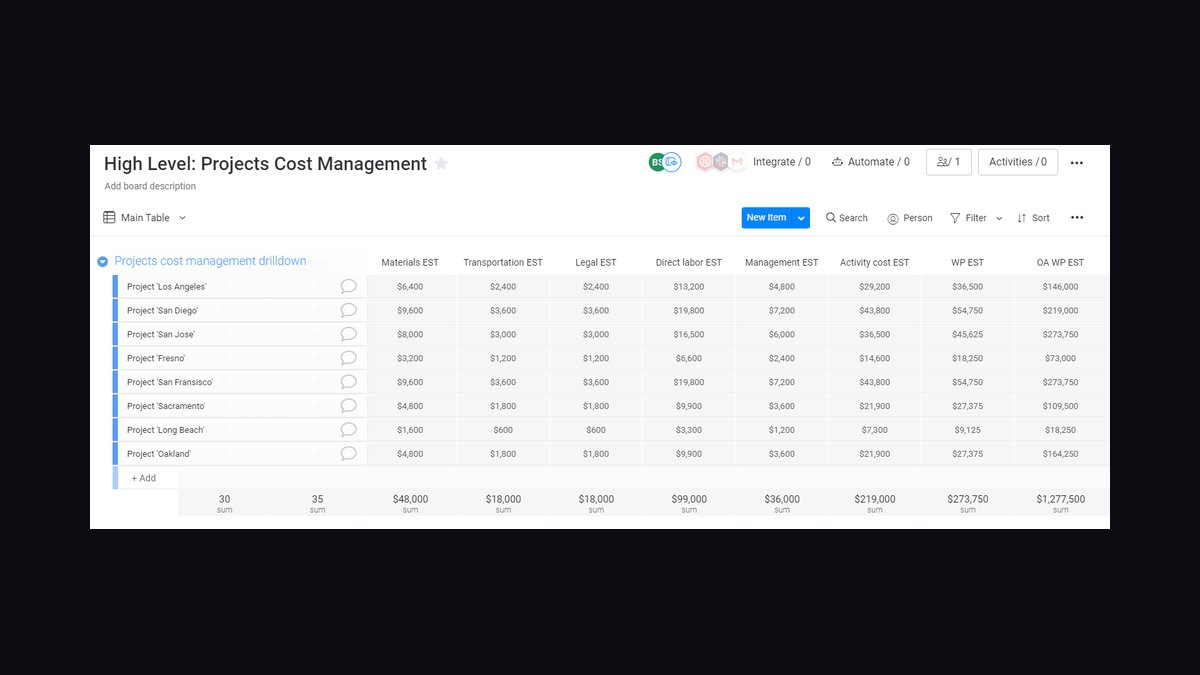Select the Project 'Los Angeles' row name
The width and height of the screenshot is (1200, 675).
167,287
